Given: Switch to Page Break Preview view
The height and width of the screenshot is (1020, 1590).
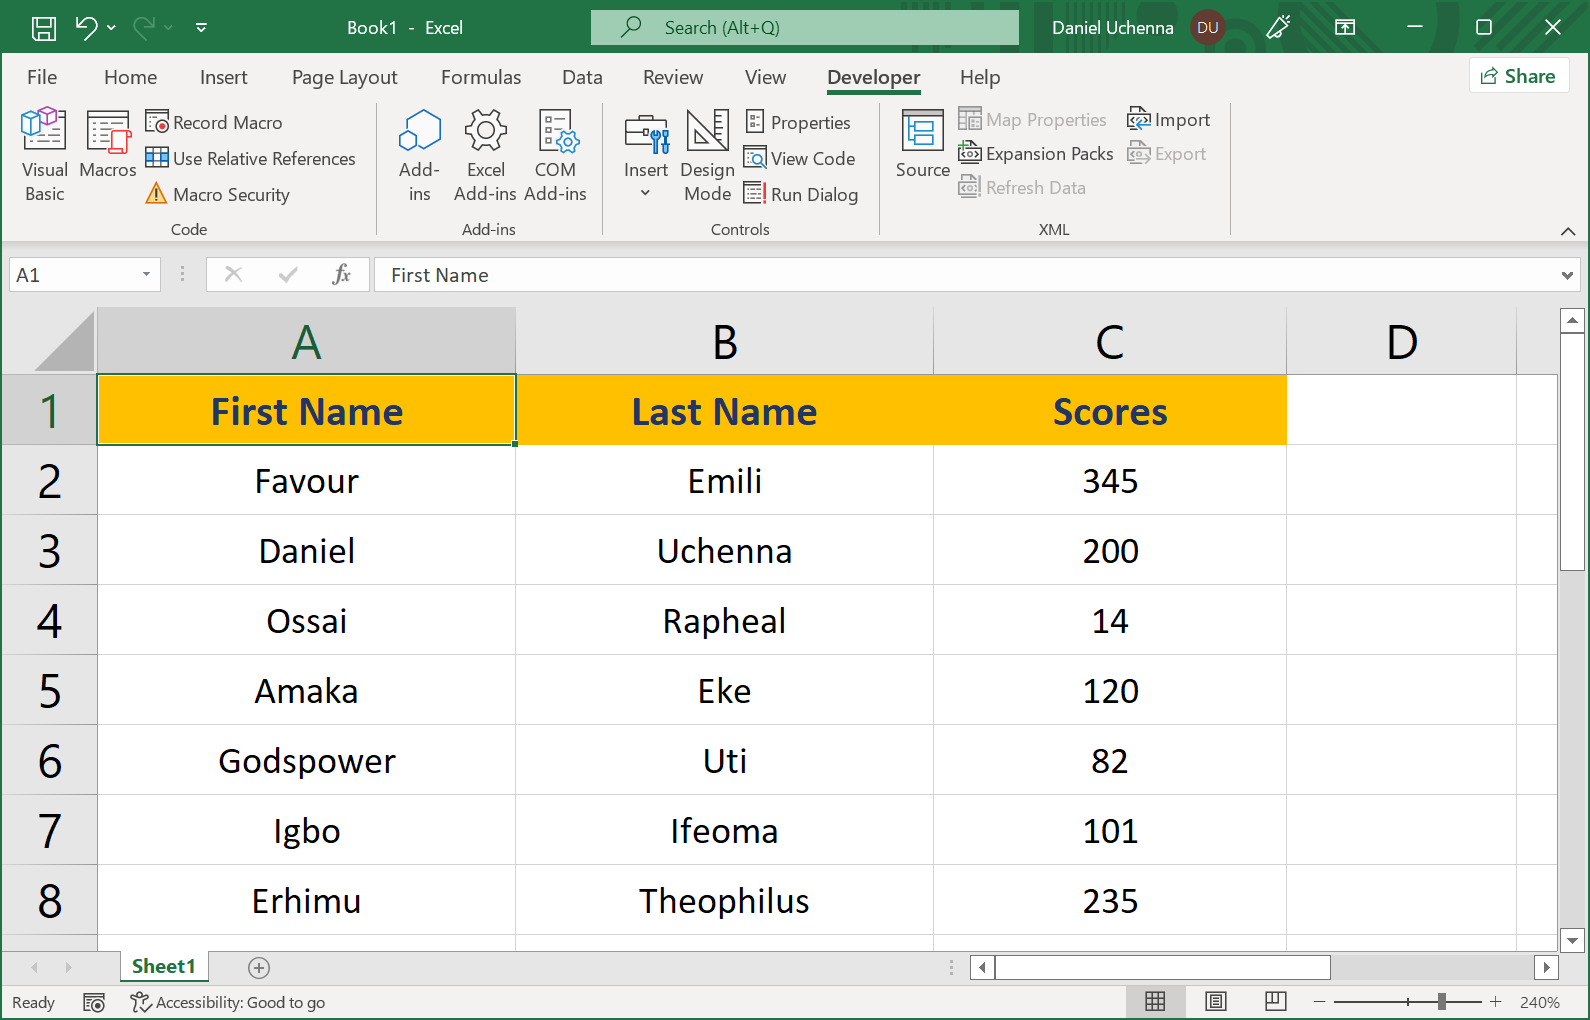Looking at the screenshot, I should point(1275,1001).
